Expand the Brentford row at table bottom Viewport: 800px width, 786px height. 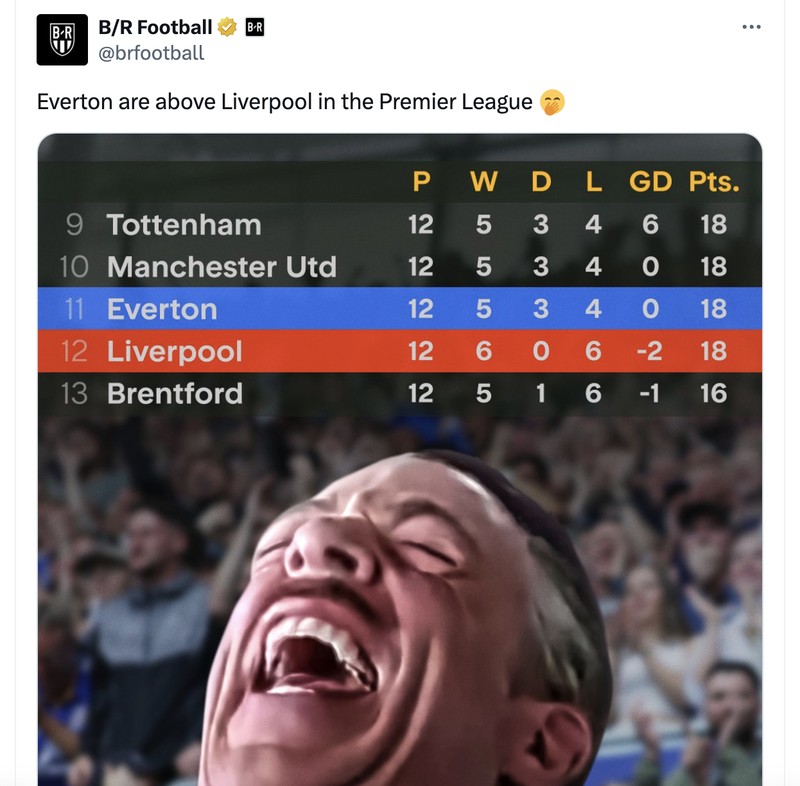point(400,393)
